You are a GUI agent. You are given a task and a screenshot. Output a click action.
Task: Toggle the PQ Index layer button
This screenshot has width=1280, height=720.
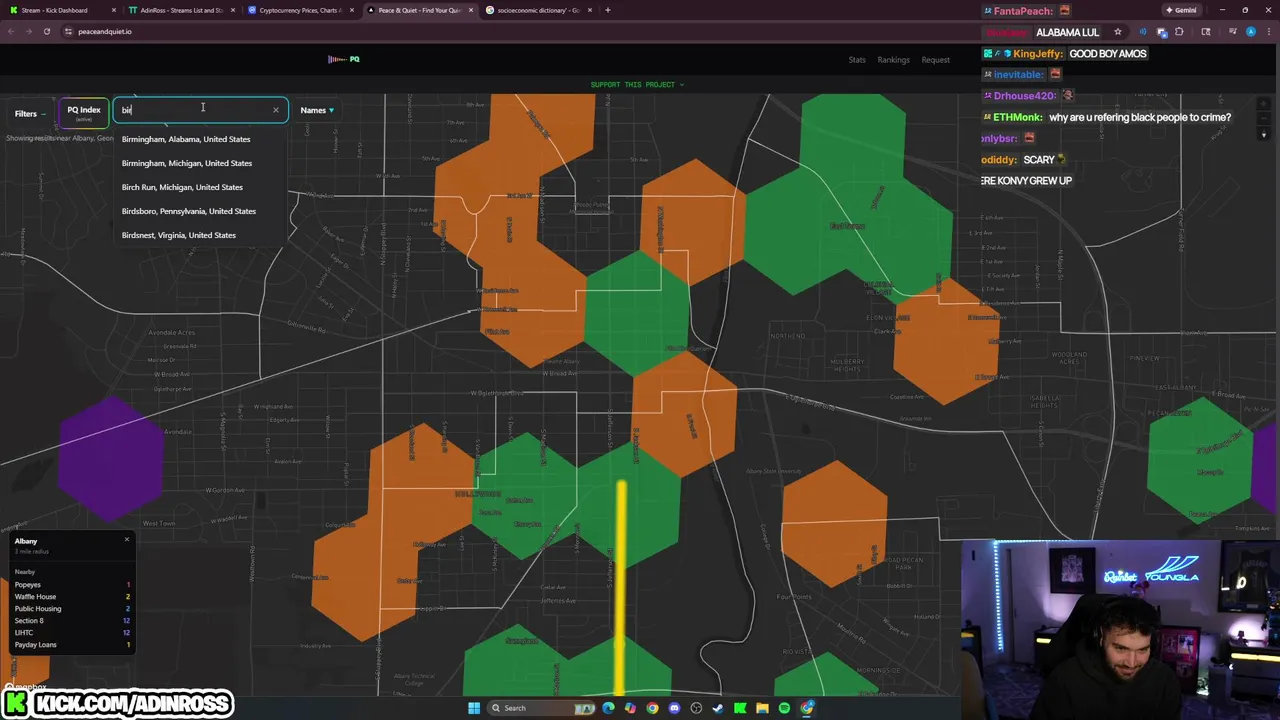84,112
